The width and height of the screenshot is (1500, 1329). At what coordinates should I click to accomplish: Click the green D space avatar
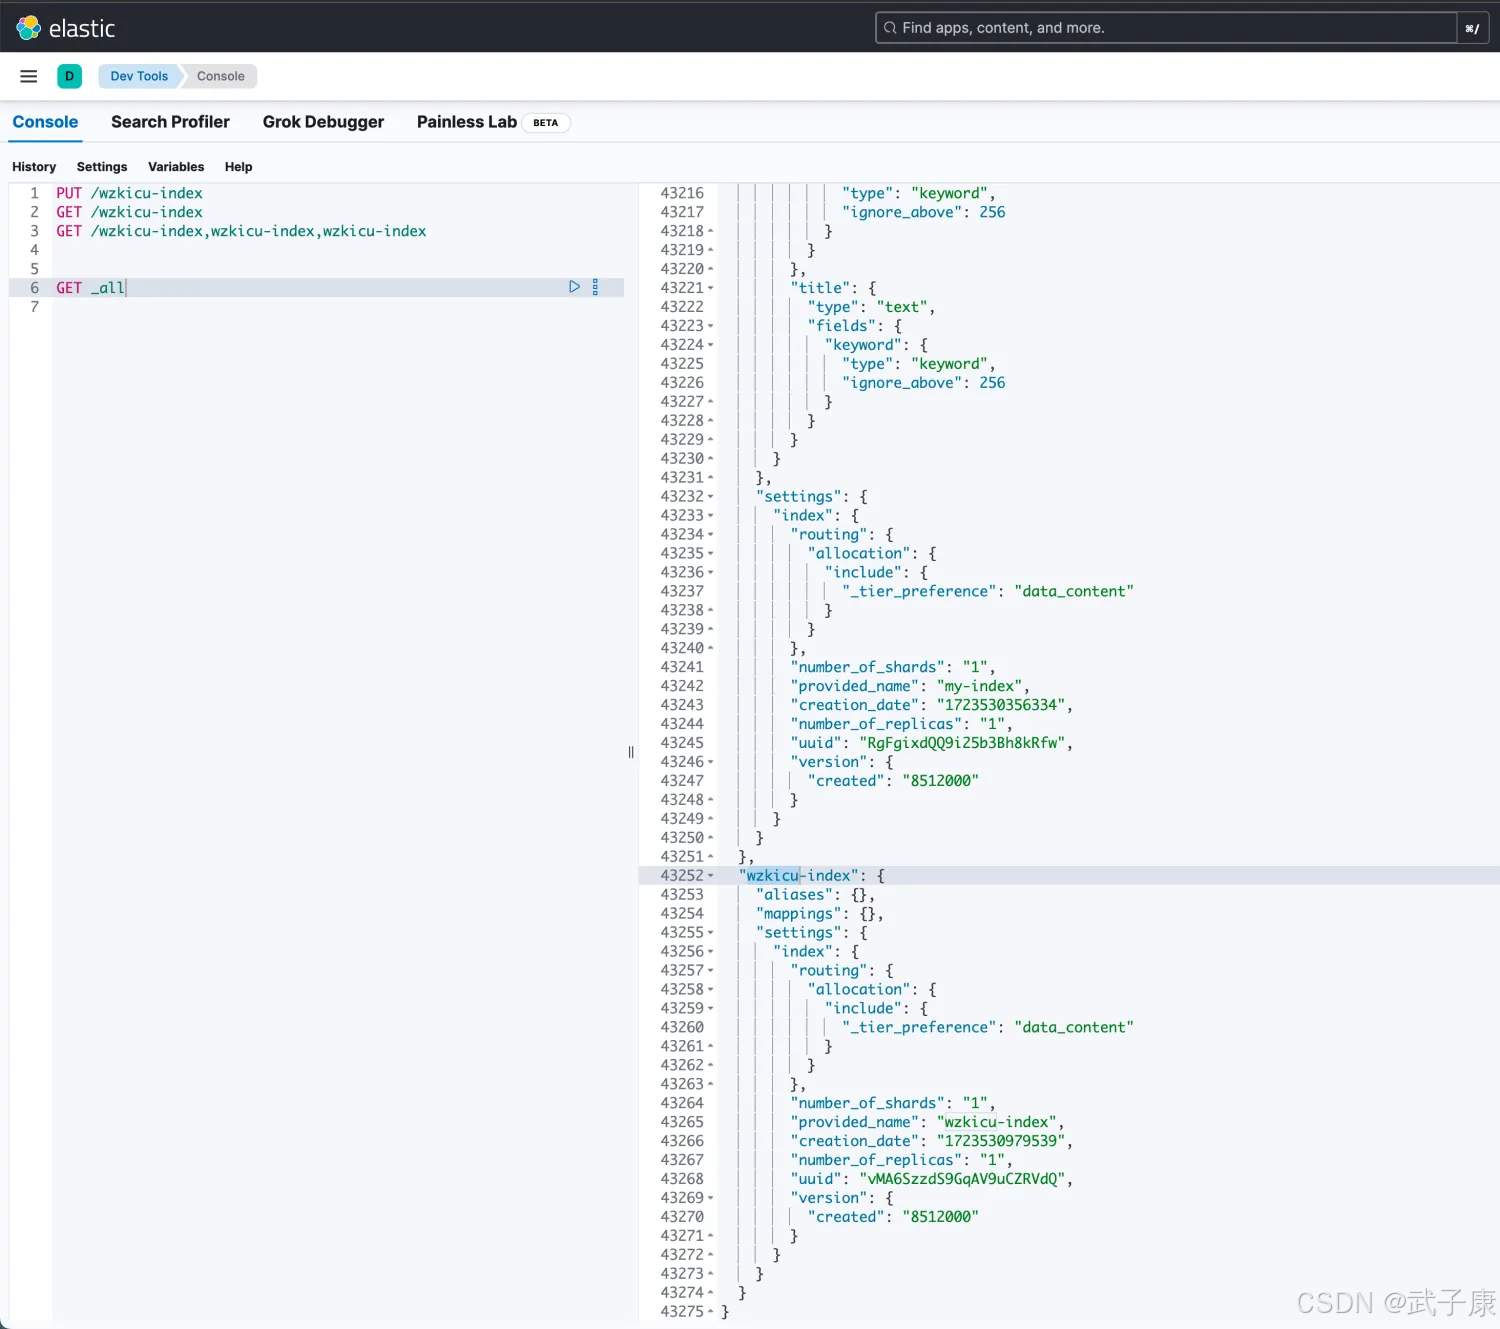(70, 76)
